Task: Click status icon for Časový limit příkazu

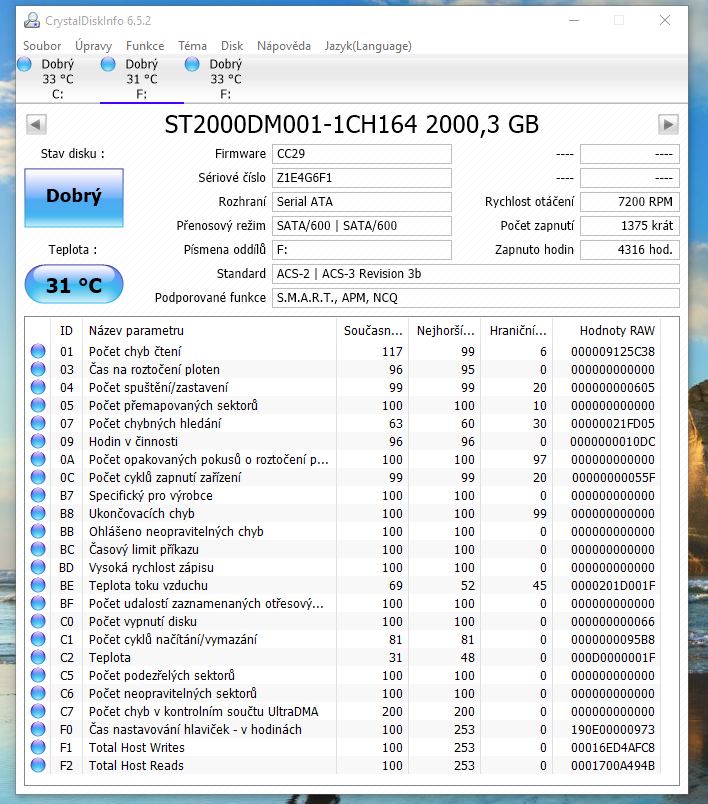Action: [x=38, y=549]
